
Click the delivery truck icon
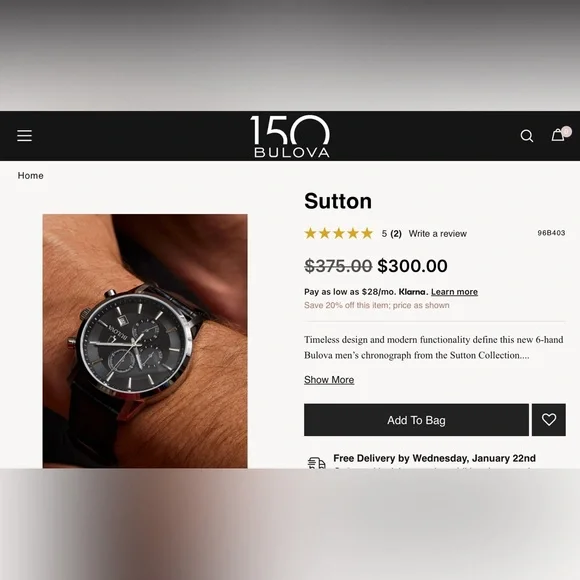[x=317, y=463]
